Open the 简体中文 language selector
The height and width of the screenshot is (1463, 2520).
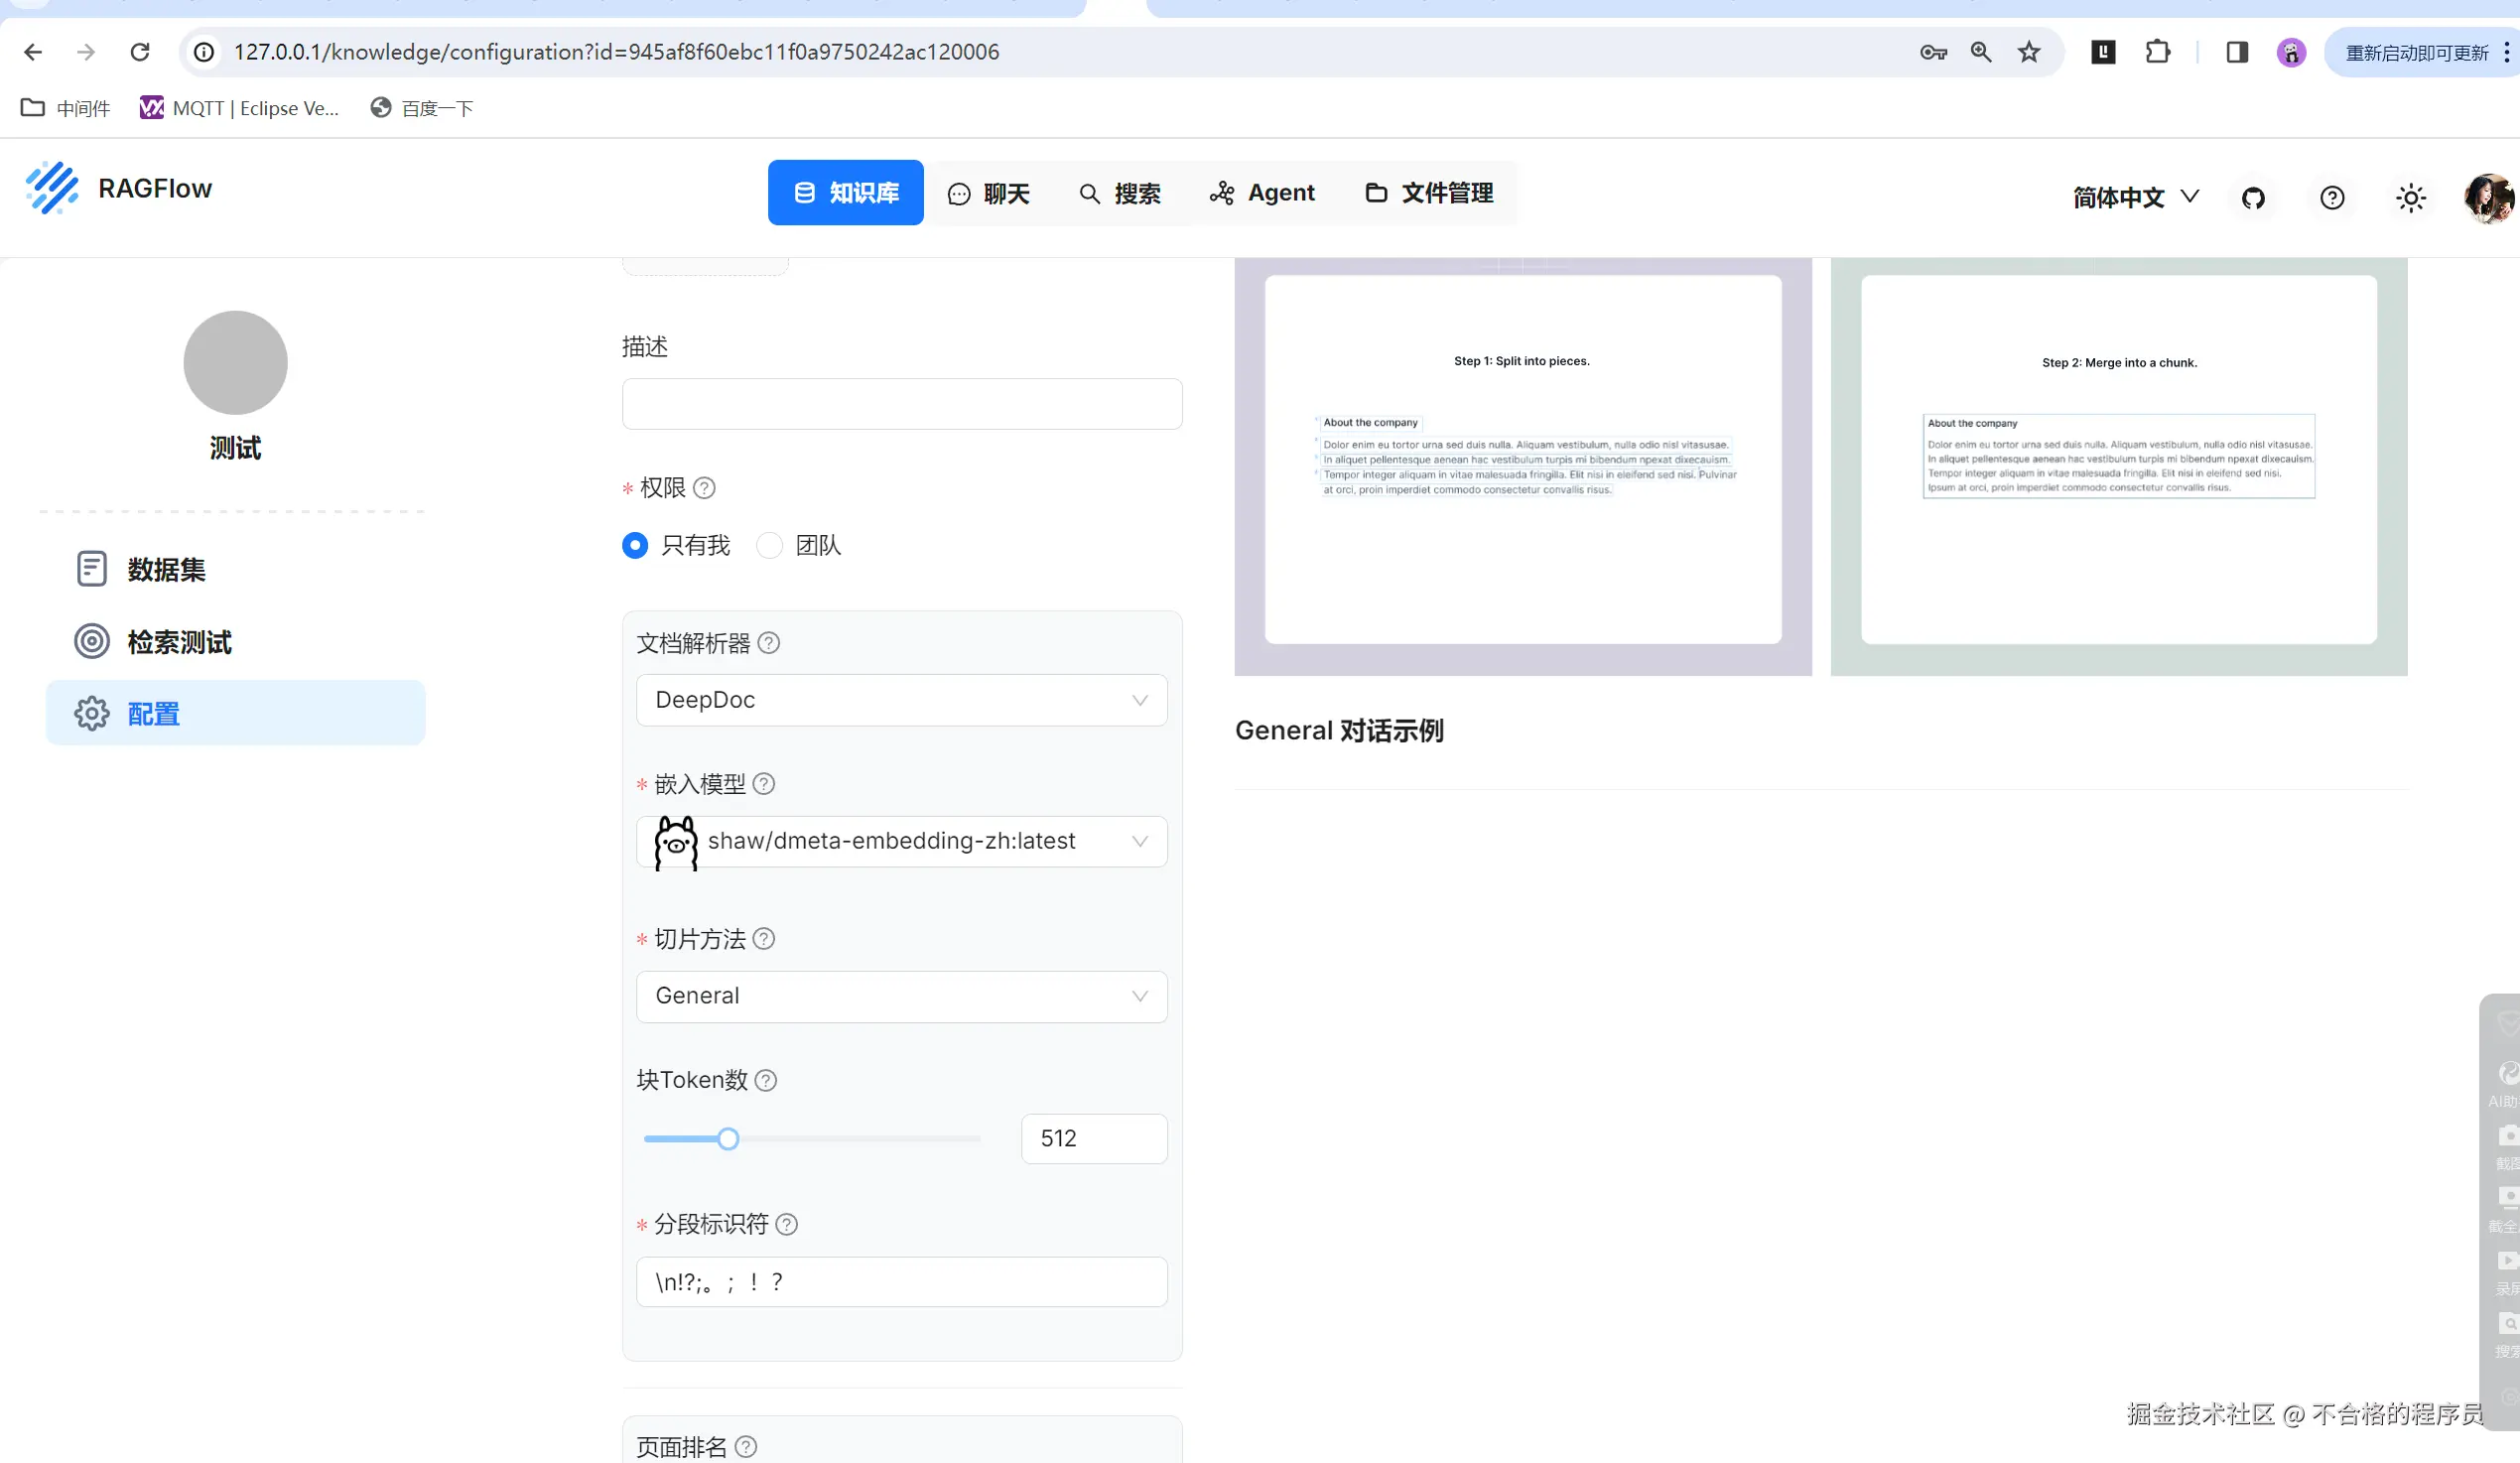(2135, 198)
